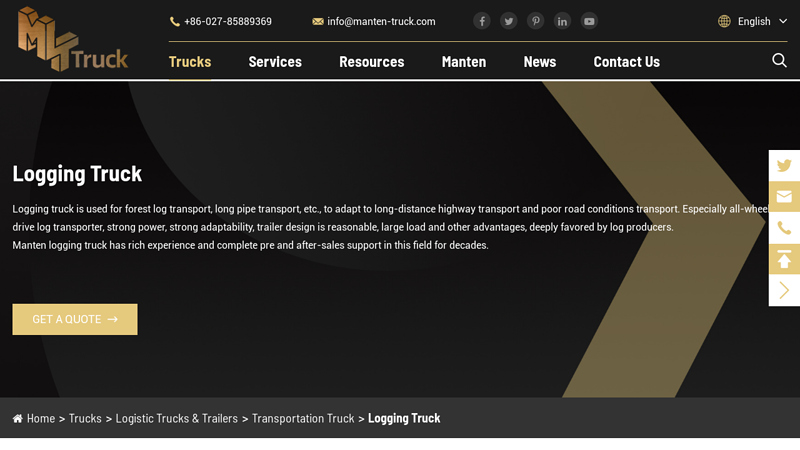800x450 pixels.
Task: Click the back-to-top arrow in sidebar
Action: pos(784,259)
